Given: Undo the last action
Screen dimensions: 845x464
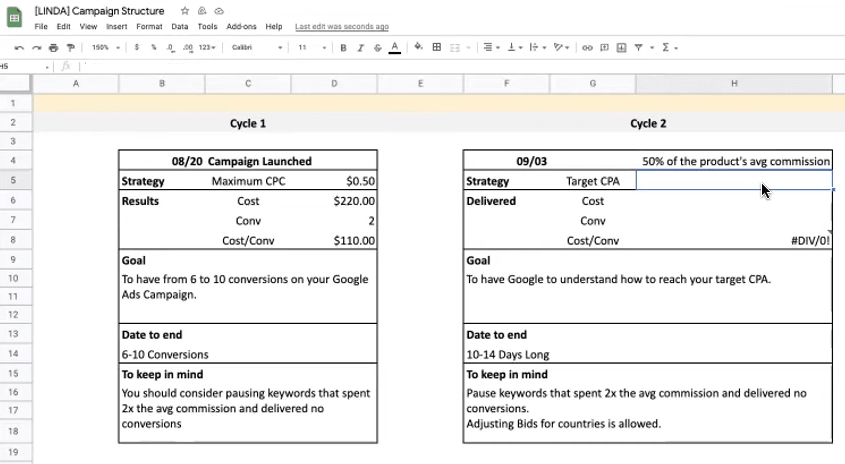Looking at the screenshot, I should tap(19, 48).
